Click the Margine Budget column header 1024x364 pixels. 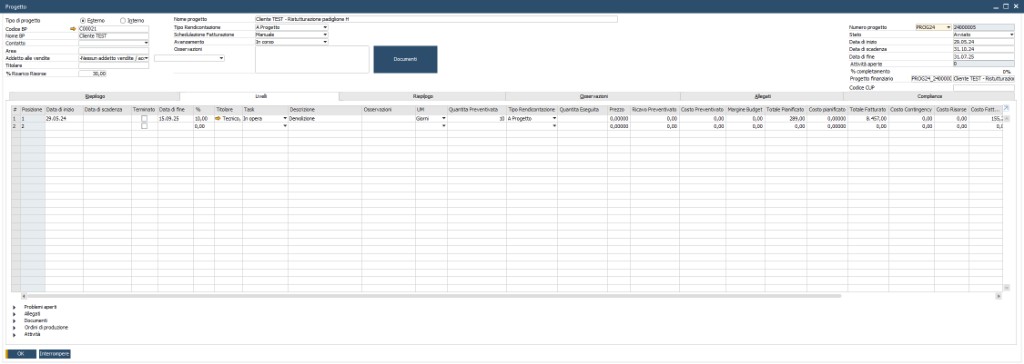745,109
